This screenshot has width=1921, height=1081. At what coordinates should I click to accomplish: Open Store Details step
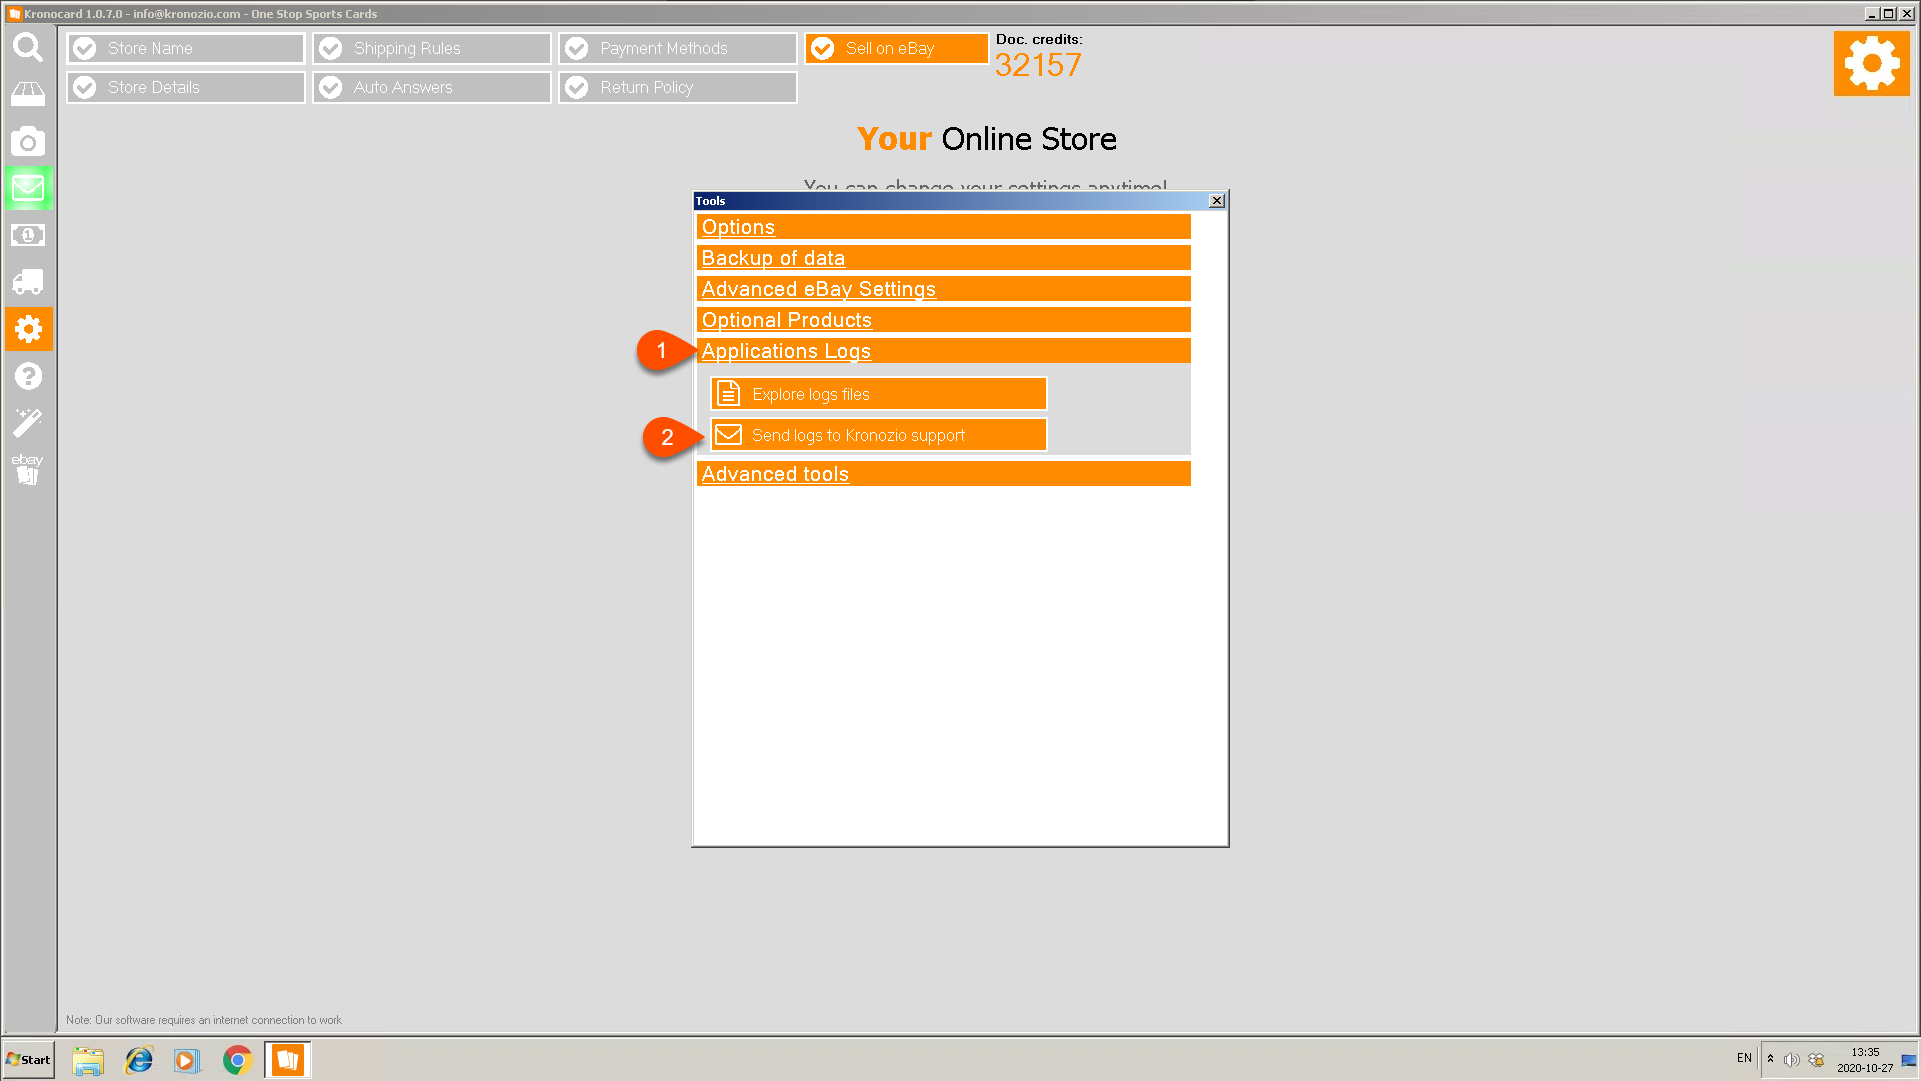[x=186, y=87]
